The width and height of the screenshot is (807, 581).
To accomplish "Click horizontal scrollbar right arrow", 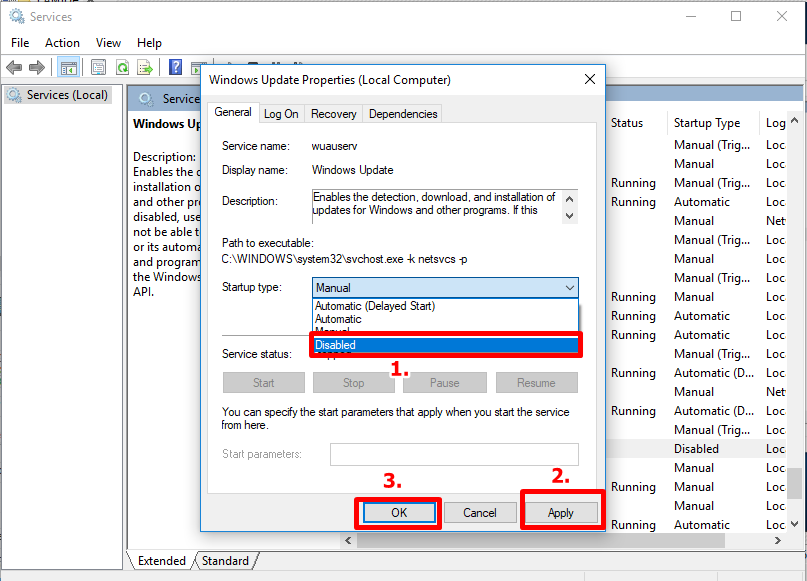I will (x=778, y=540).
